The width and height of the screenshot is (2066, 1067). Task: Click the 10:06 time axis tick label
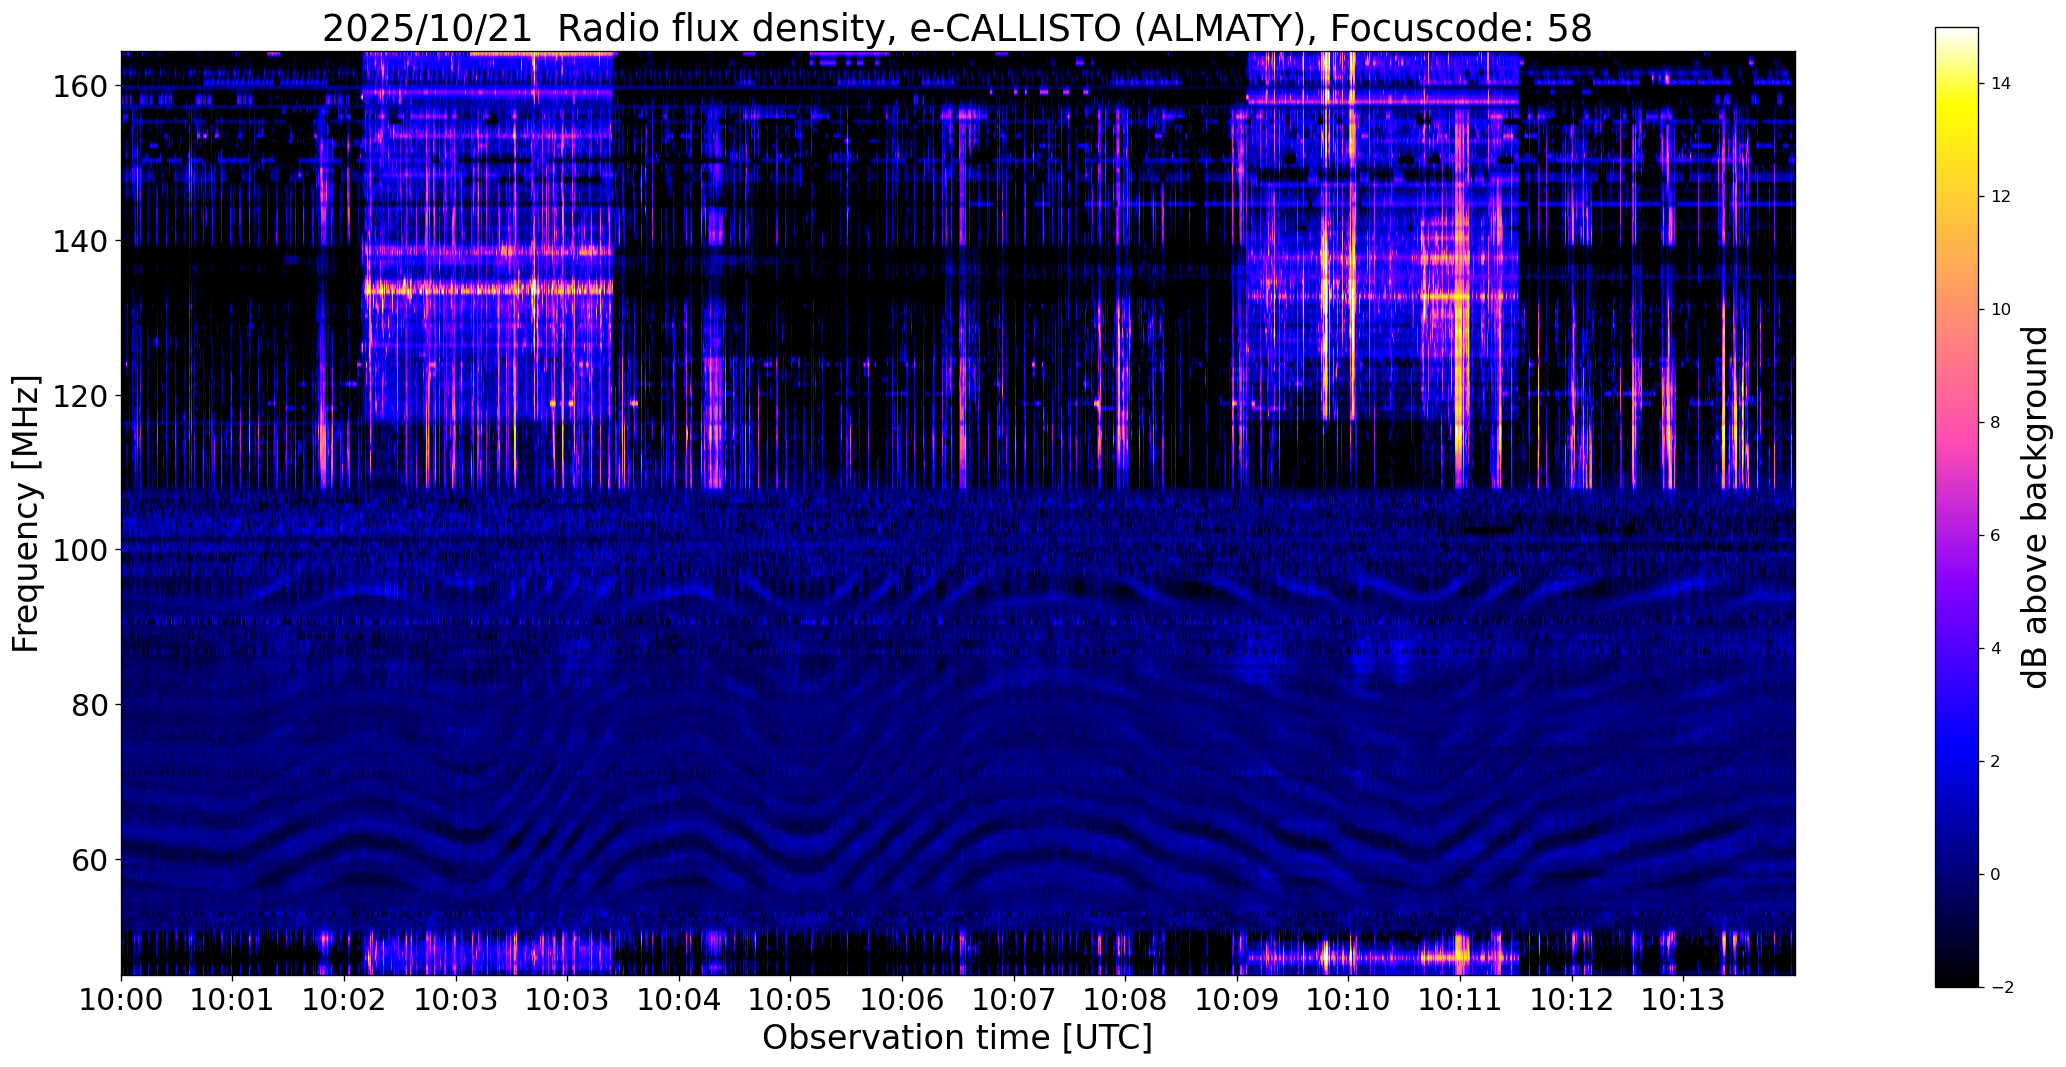click(902, 1000)
